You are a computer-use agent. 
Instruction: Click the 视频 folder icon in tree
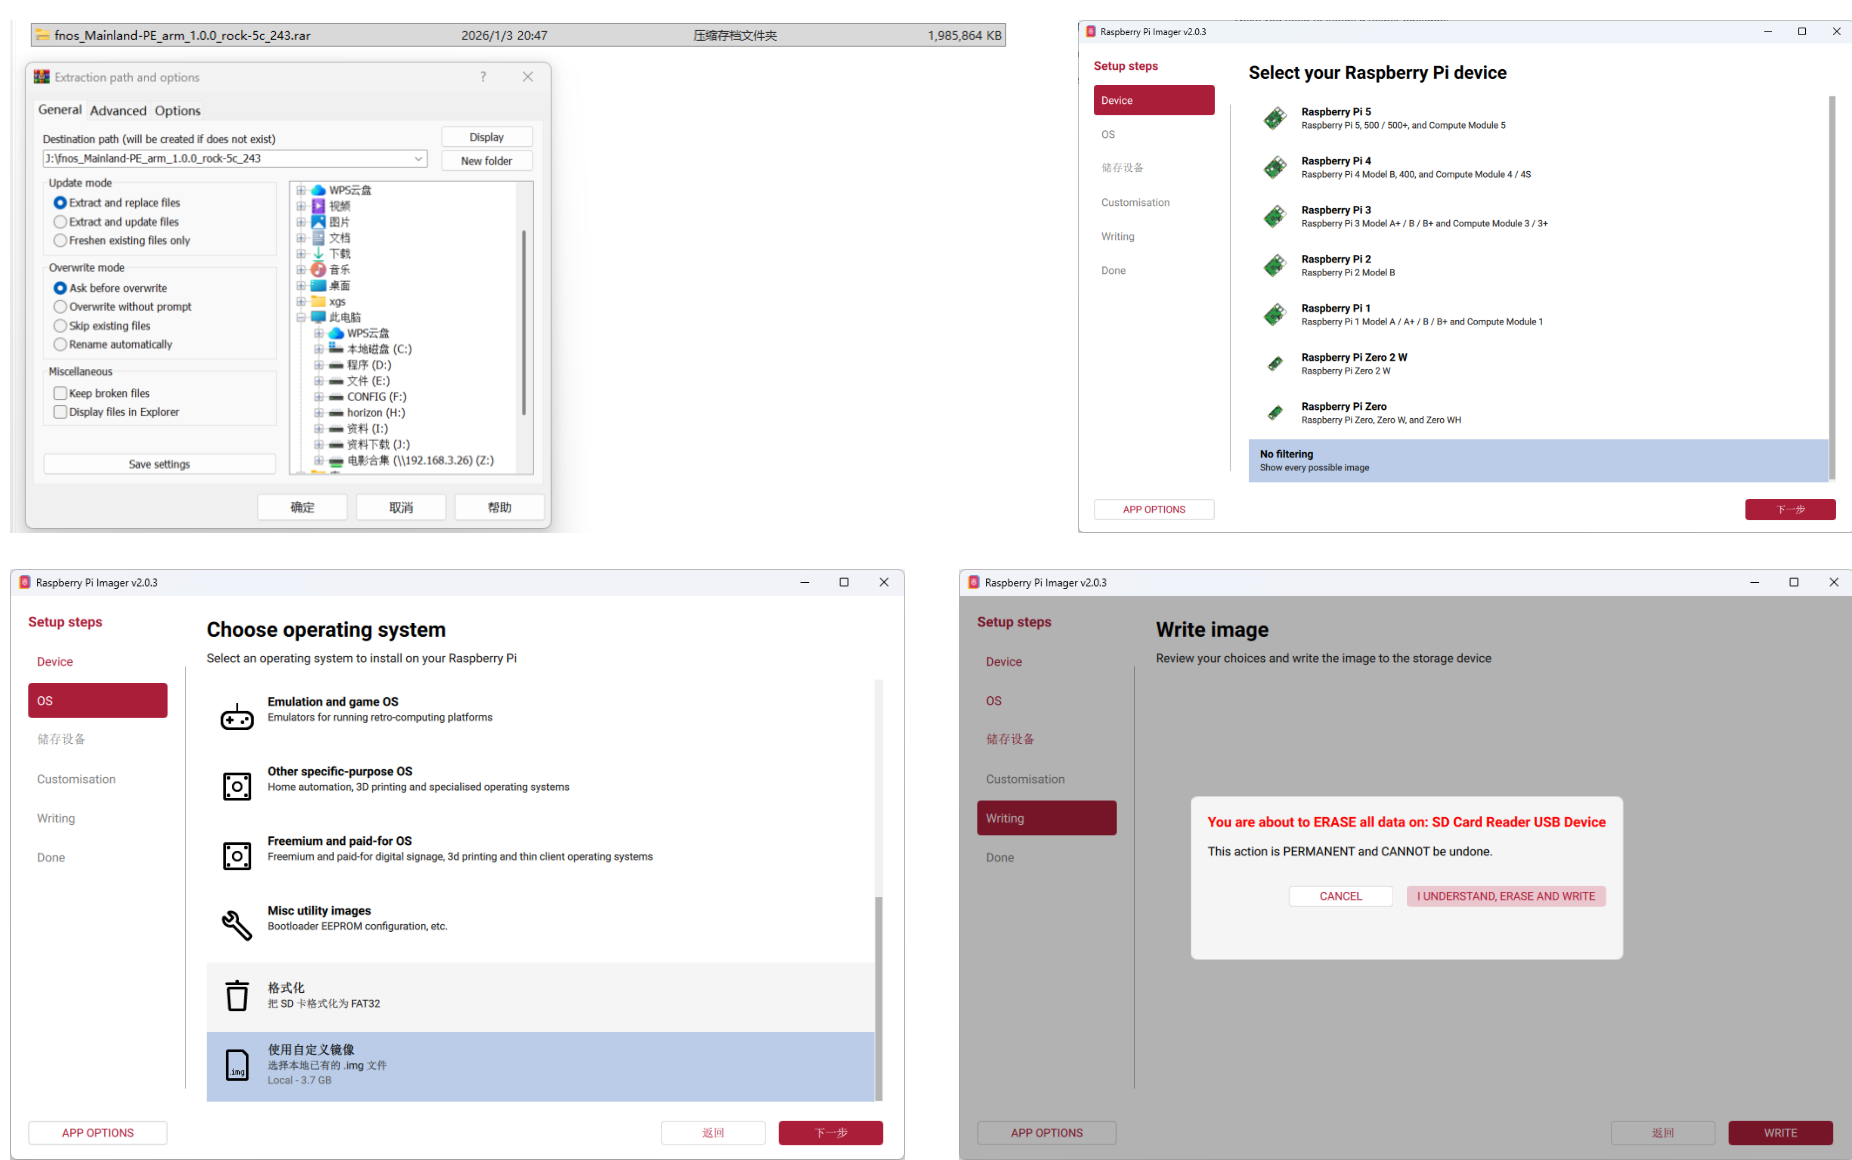(318, 206)
